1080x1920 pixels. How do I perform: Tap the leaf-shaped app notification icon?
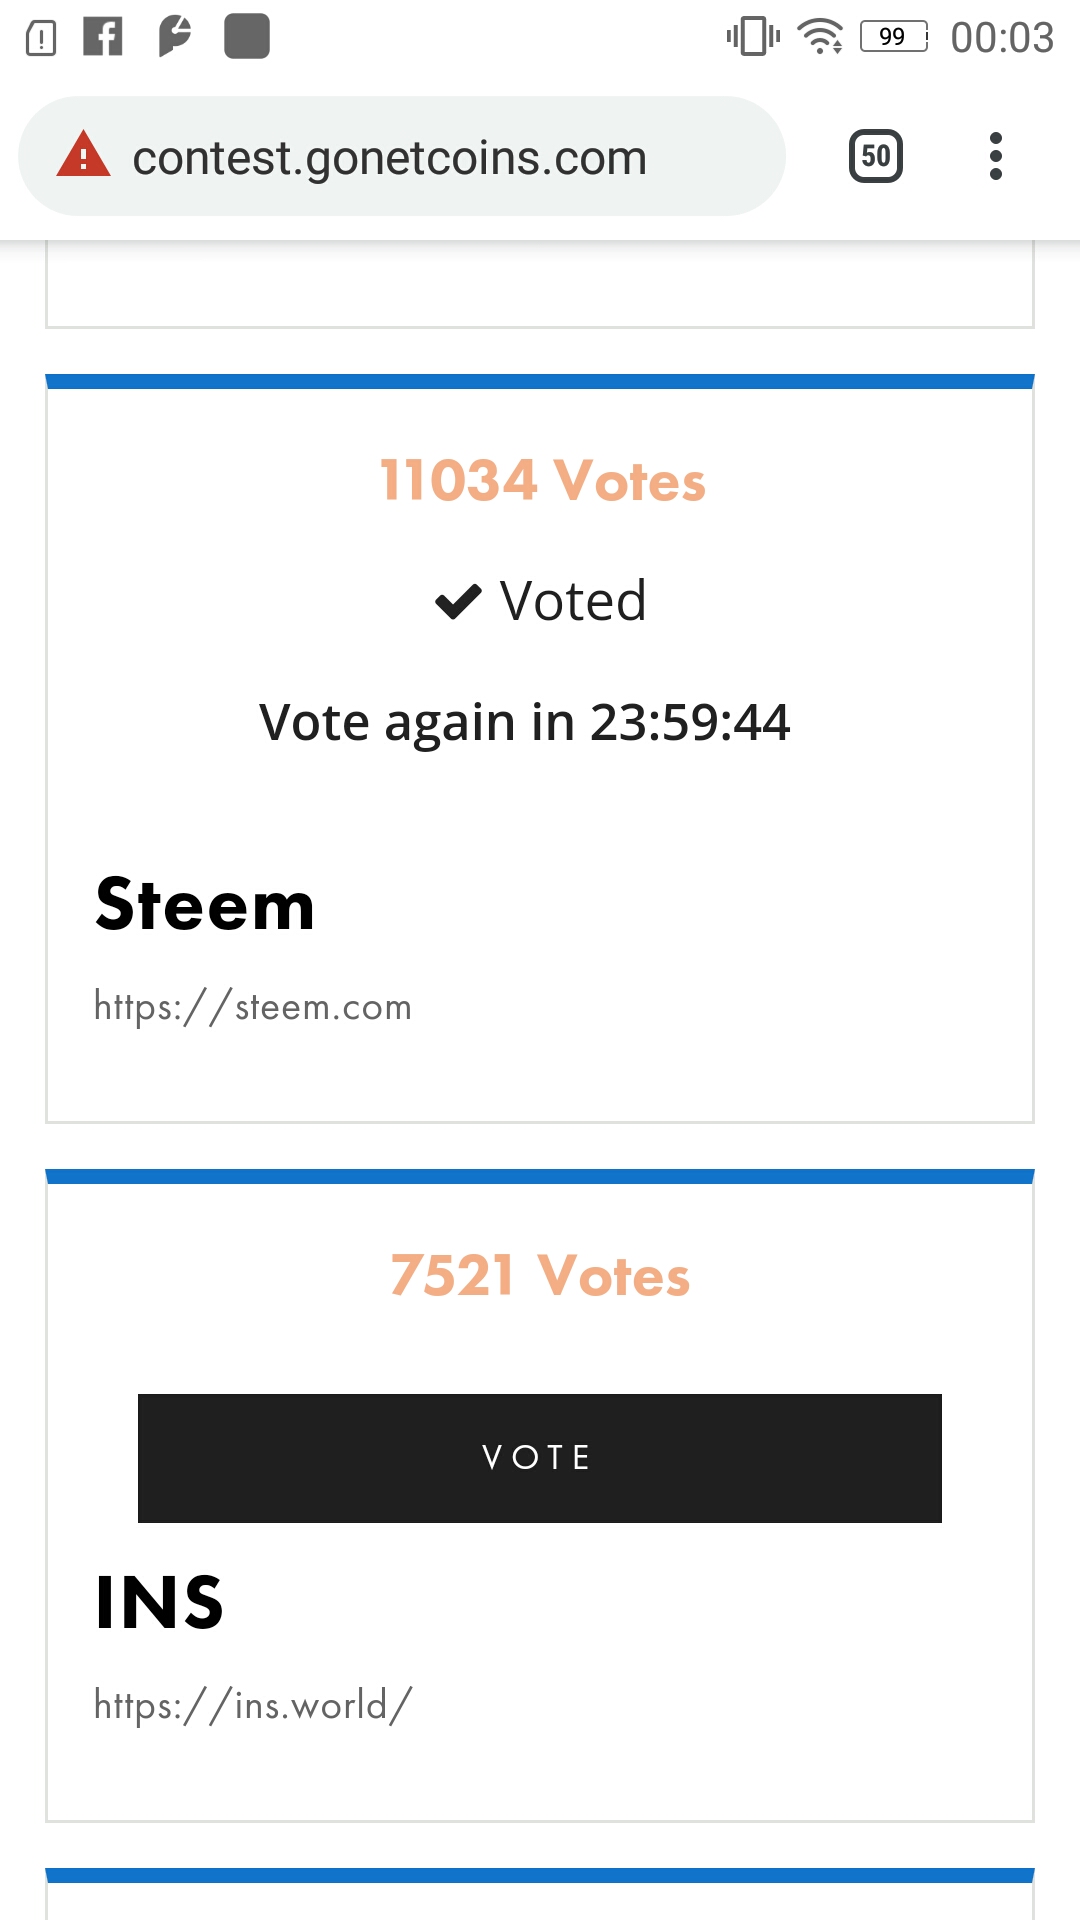pyautogui.click(x=174, y=37)
